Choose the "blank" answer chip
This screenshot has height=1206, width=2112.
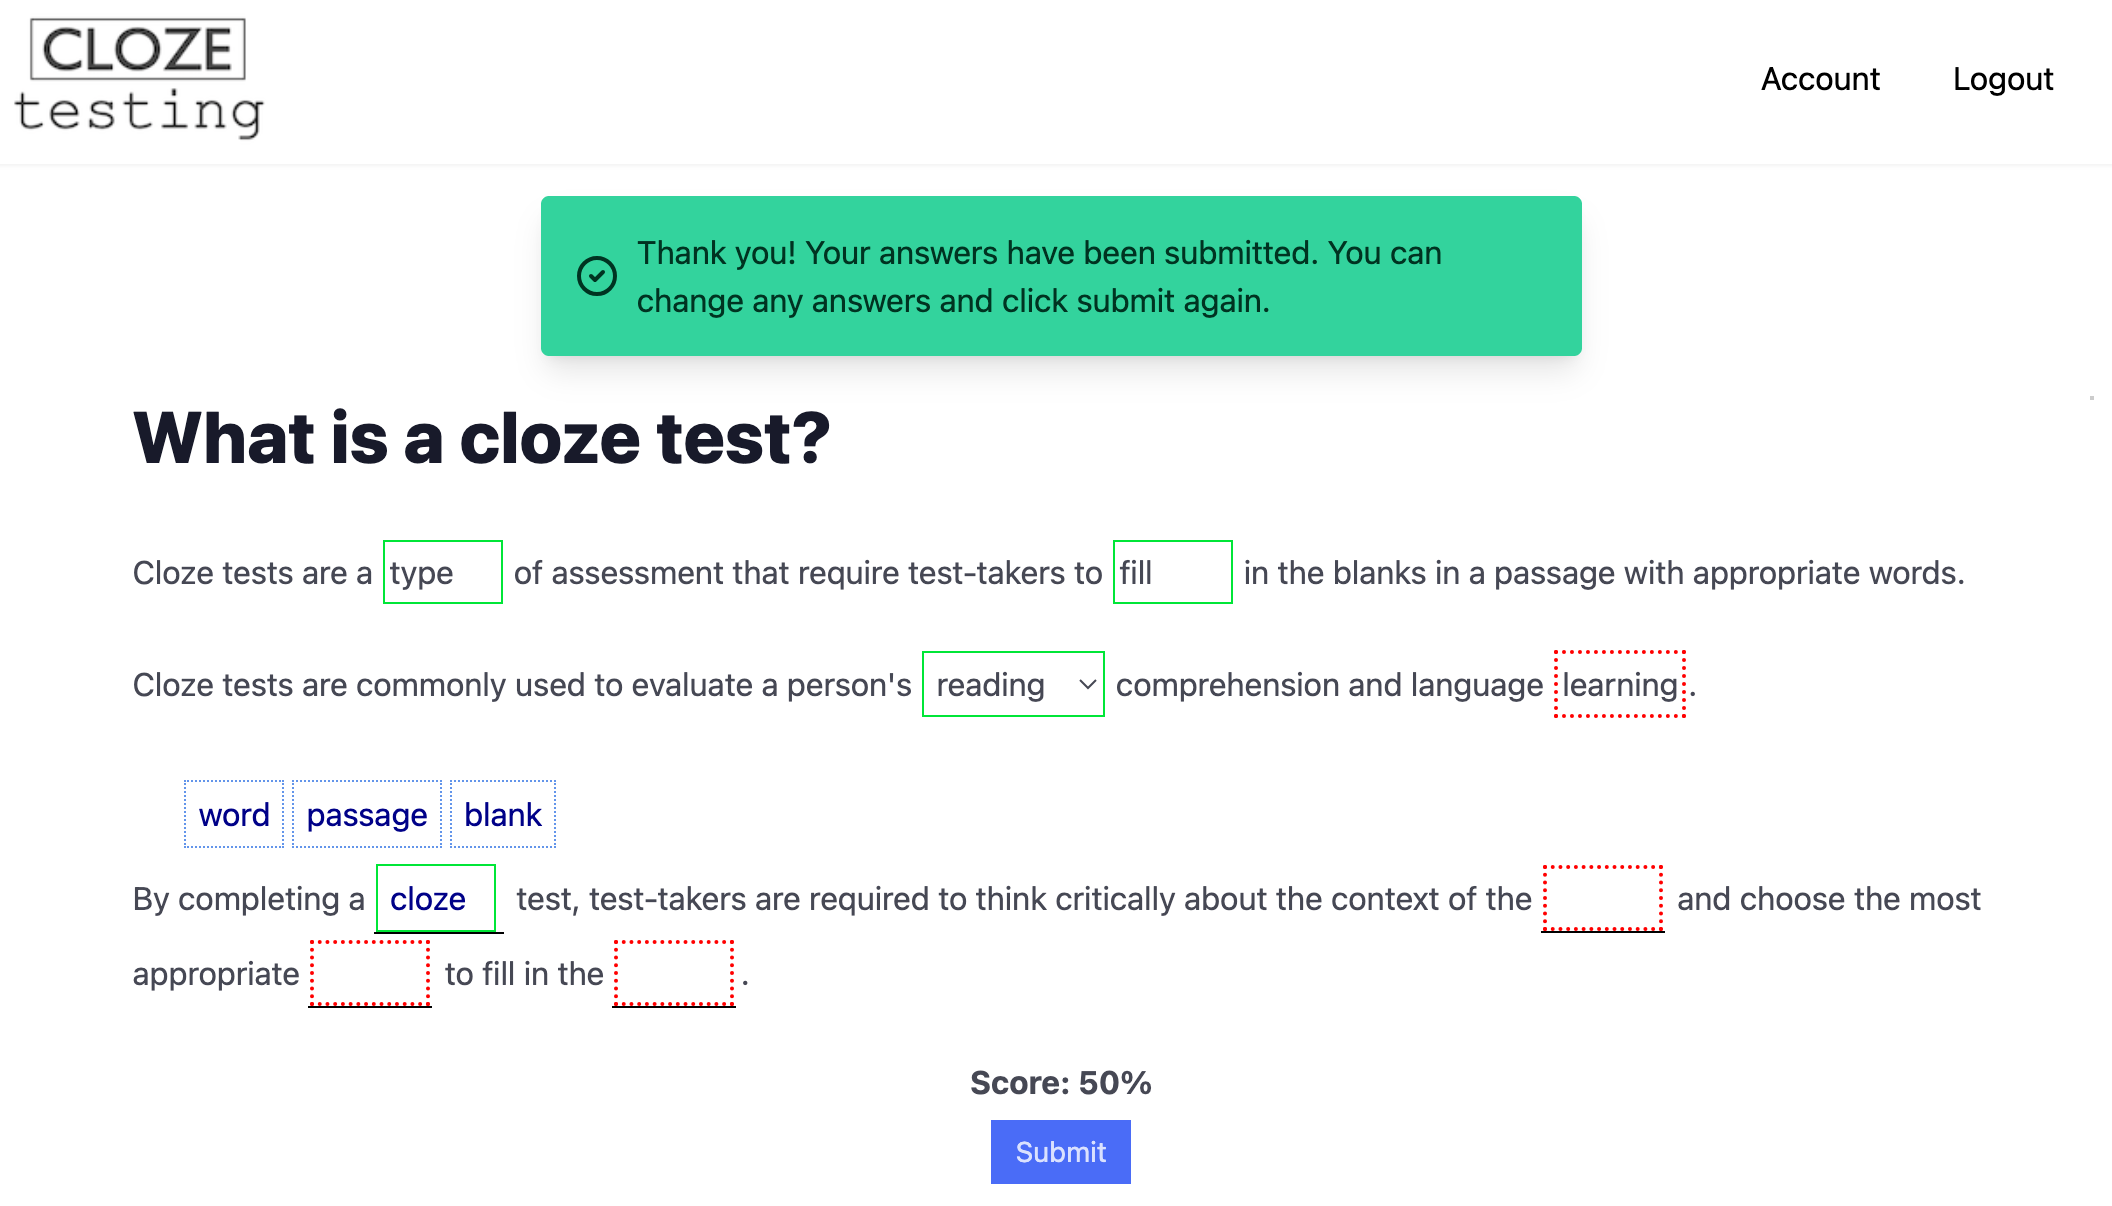502,815
